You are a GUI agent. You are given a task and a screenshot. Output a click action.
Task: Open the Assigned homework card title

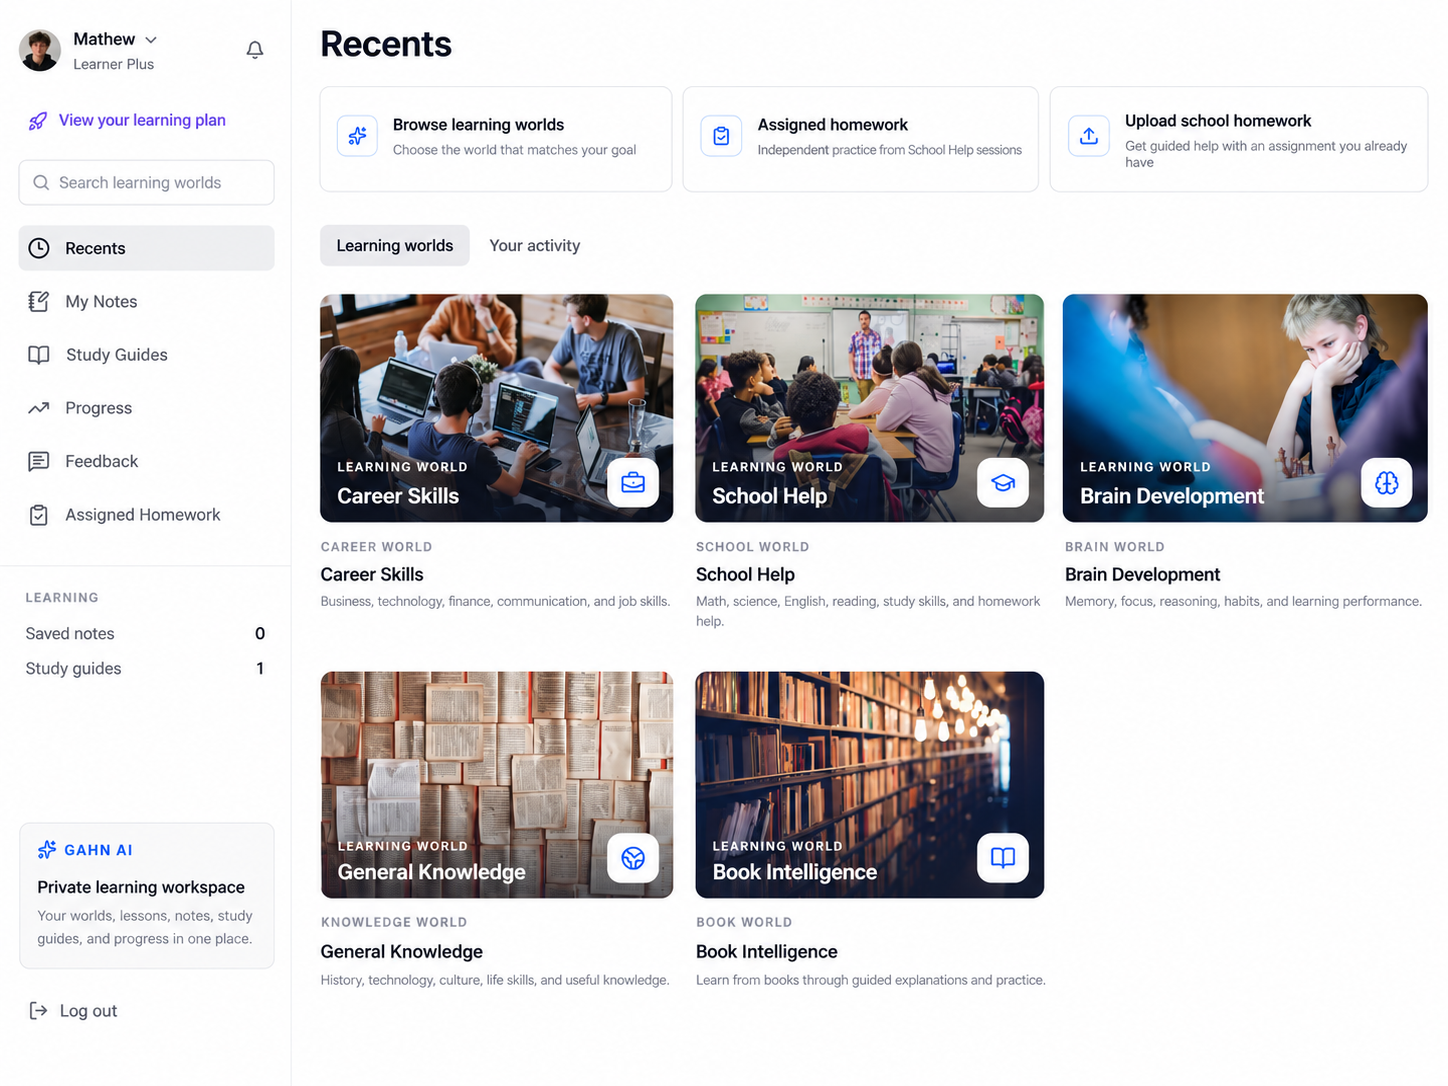coord(833,125)
